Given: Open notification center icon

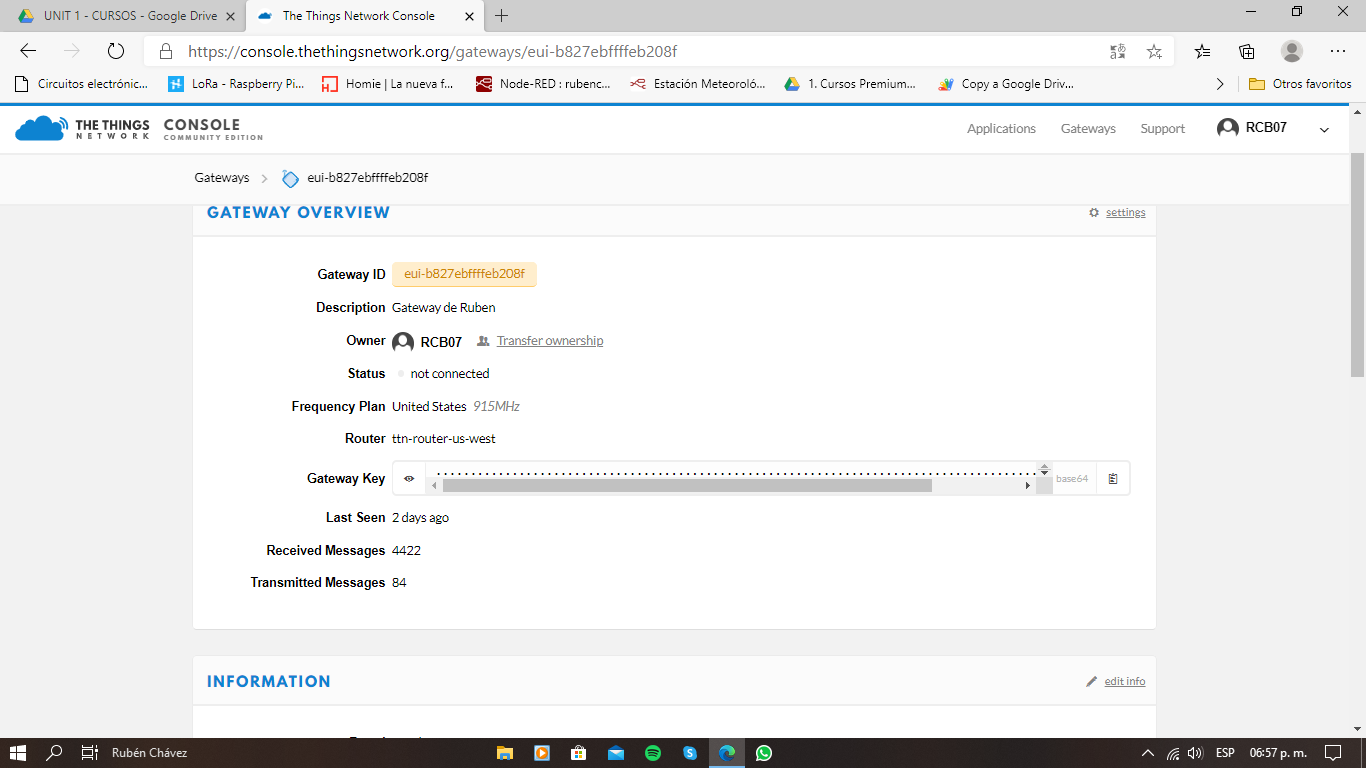Looking at the screenshot, I should click(1332, 753).
